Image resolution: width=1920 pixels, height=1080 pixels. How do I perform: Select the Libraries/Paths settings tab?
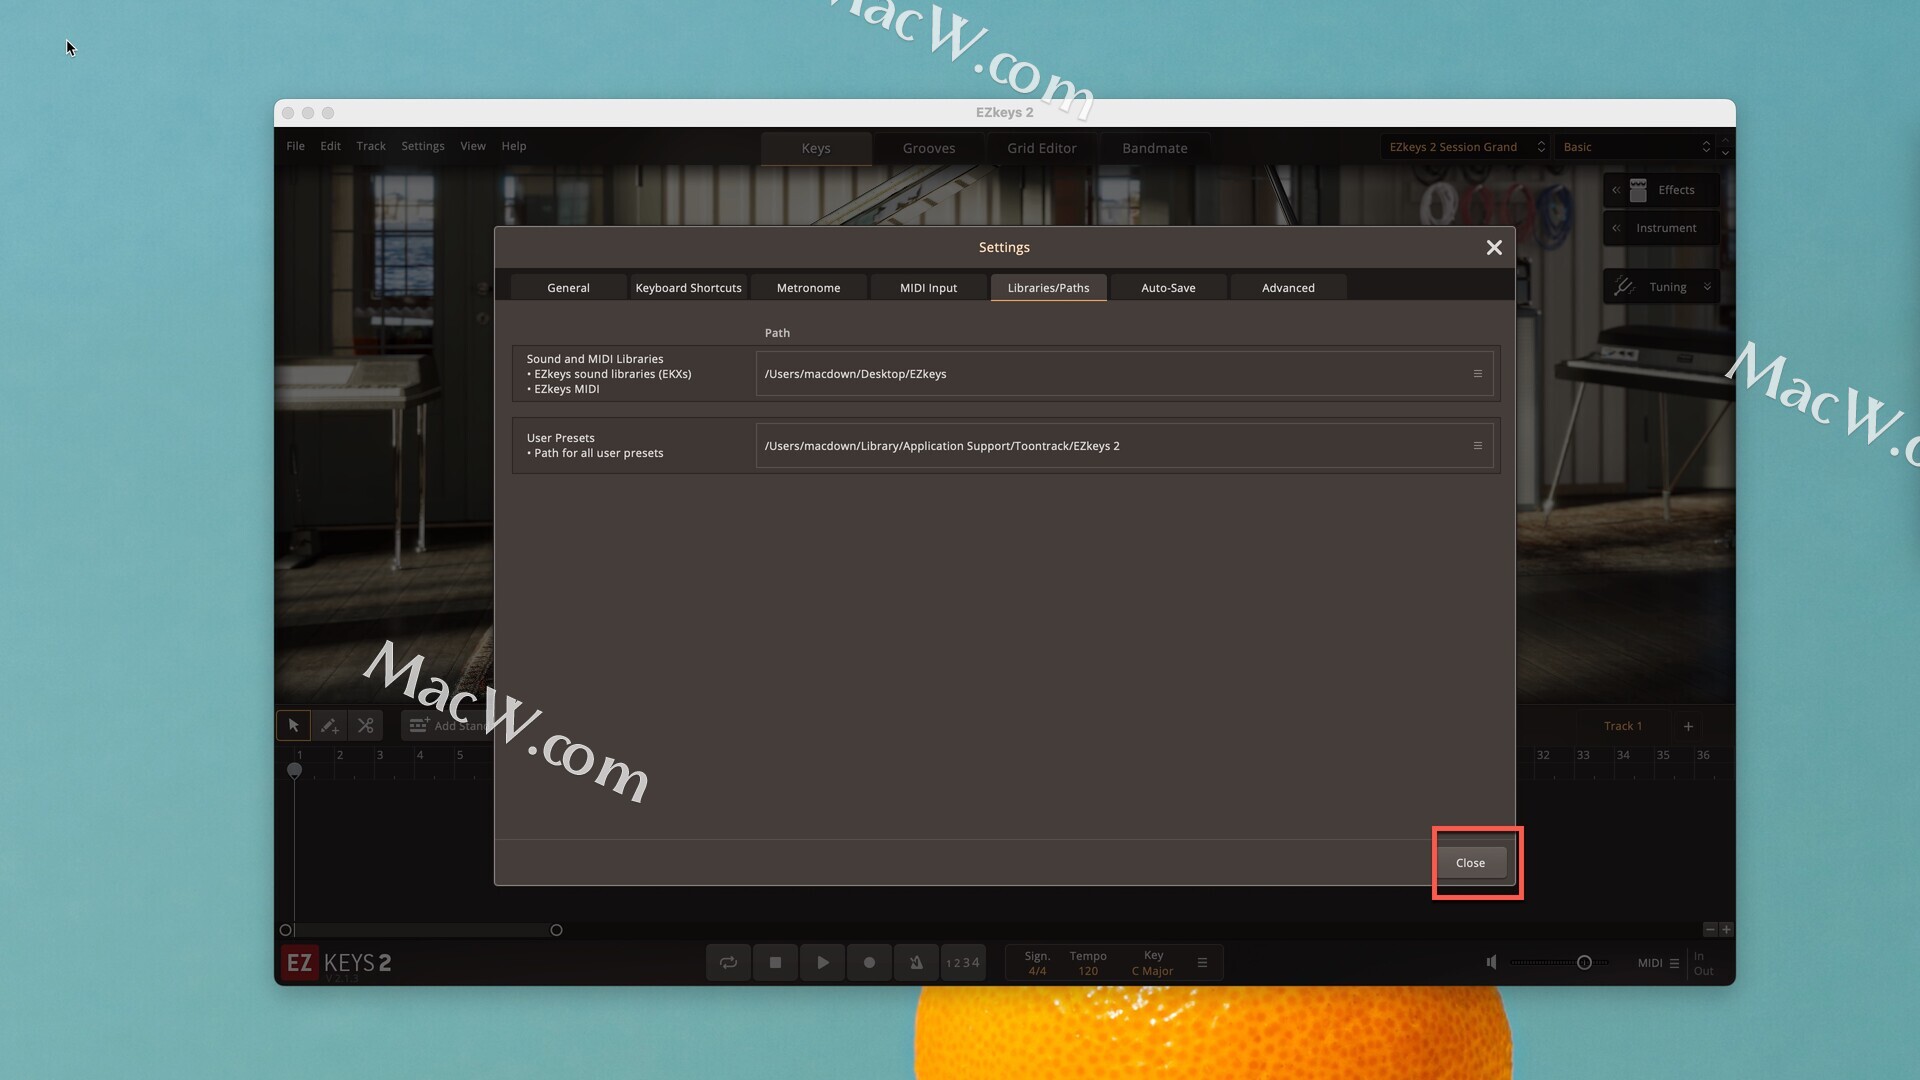1048,288
